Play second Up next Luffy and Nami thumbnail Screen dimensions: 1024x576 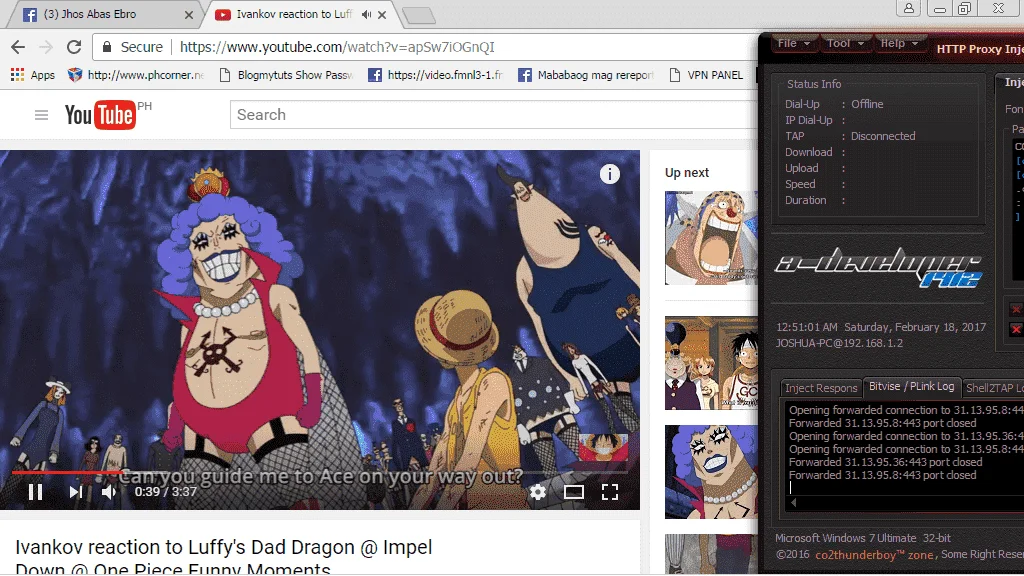[x=711, y=363]
